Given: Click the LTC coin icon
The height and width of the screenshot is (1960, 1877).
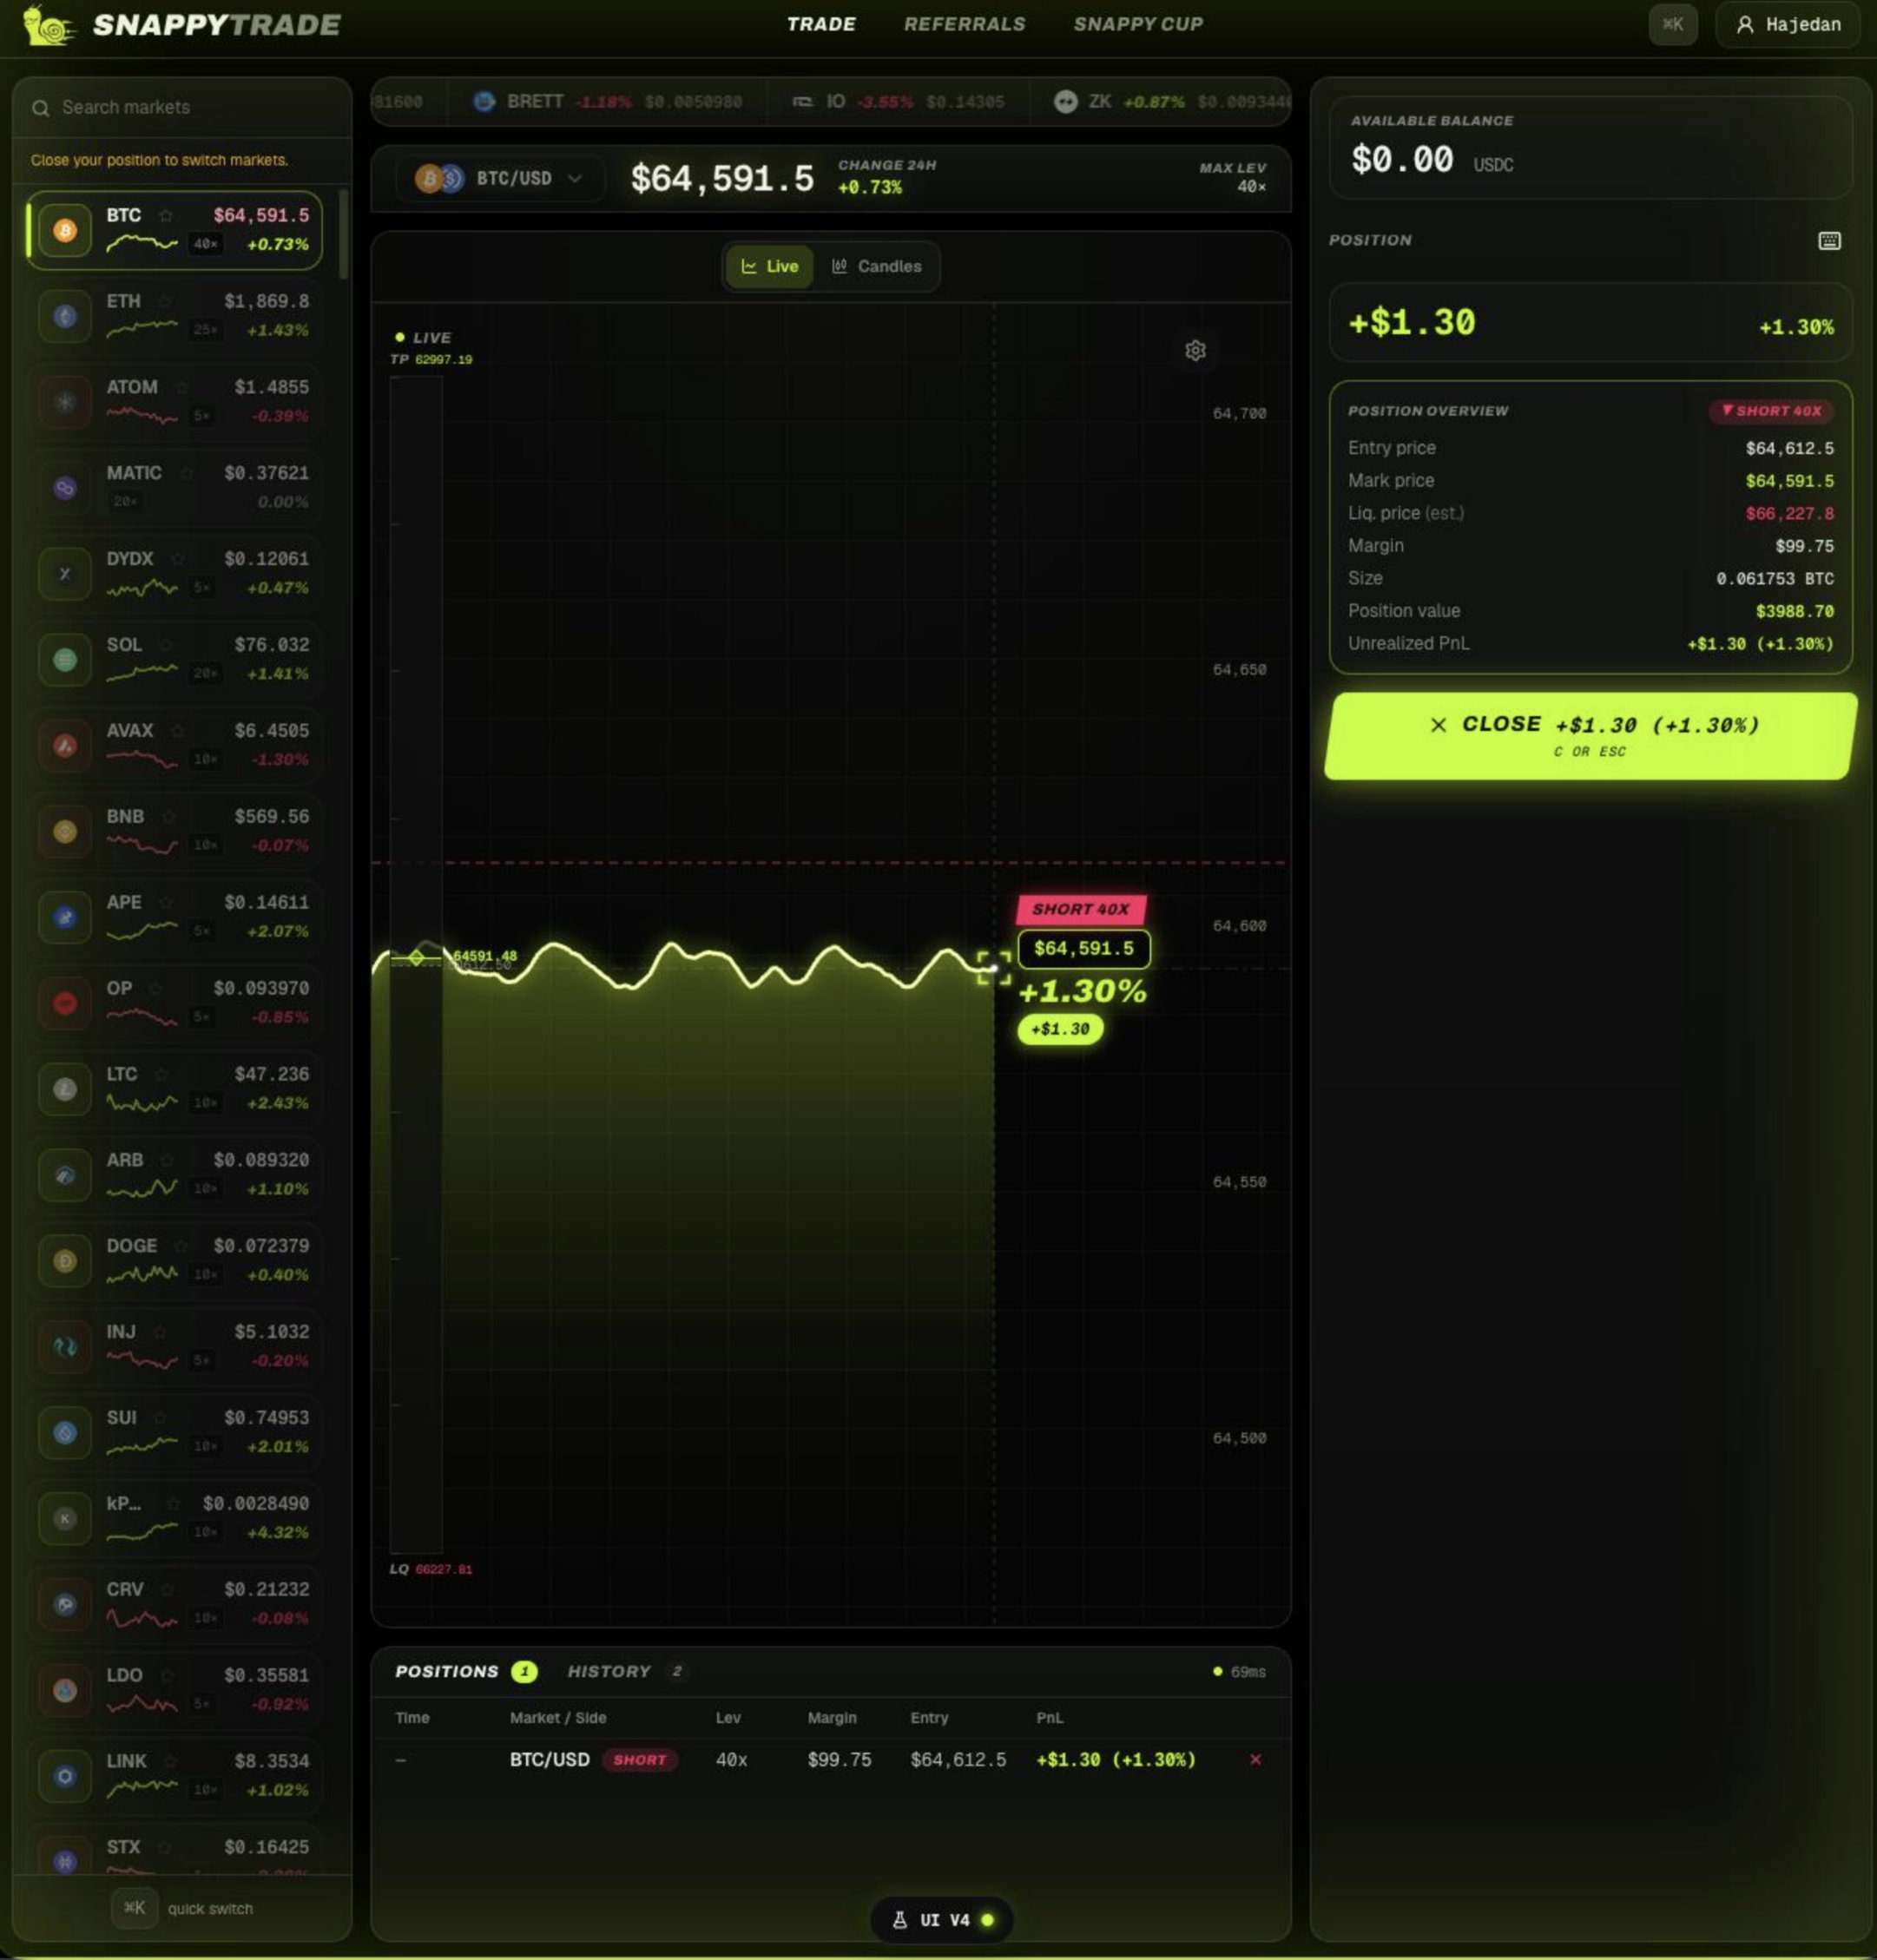Looking at the screenshot, I should pos(65,1089).
